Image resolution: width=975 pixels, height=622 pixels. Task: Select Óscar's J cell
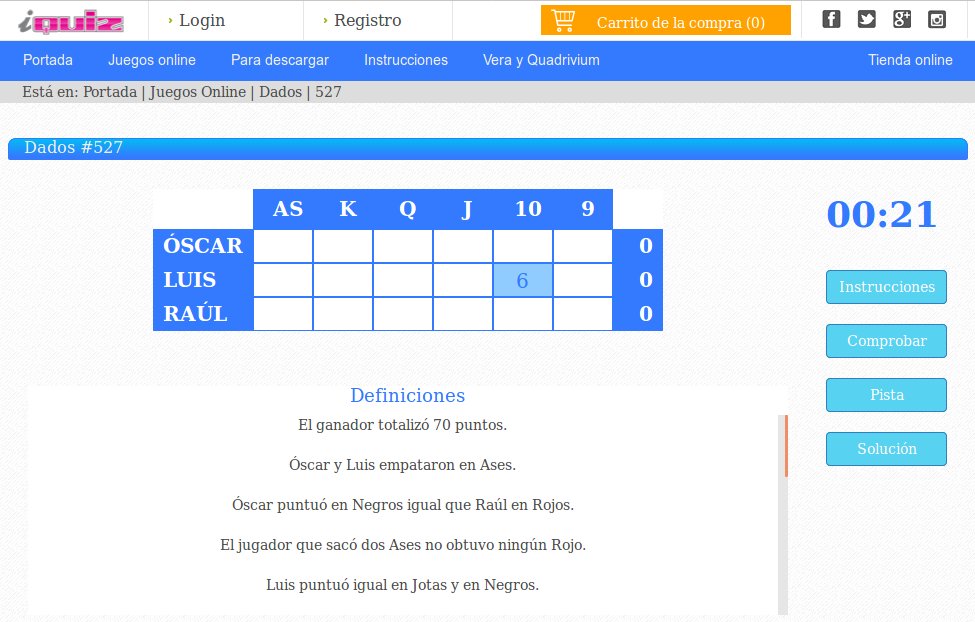coord(463,246)
